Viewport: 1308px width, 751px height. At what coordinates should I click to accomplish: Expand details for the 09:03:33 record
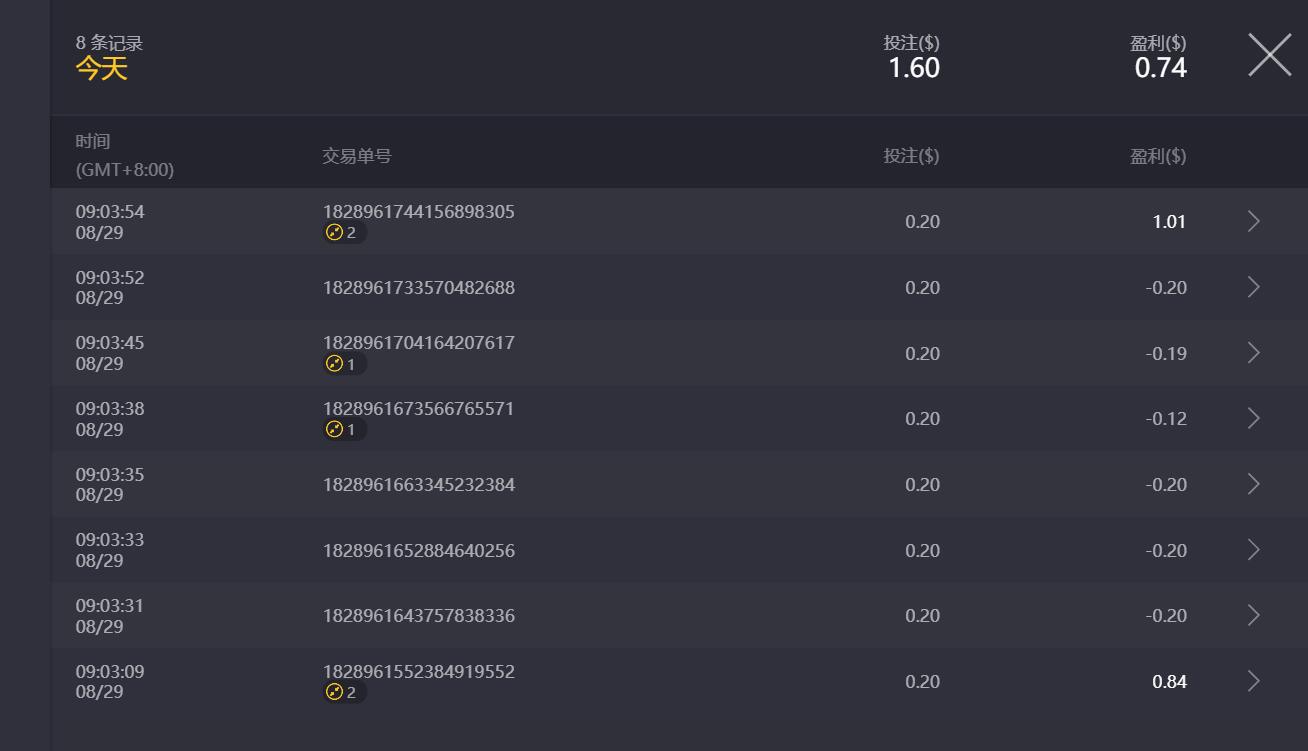1253,550
